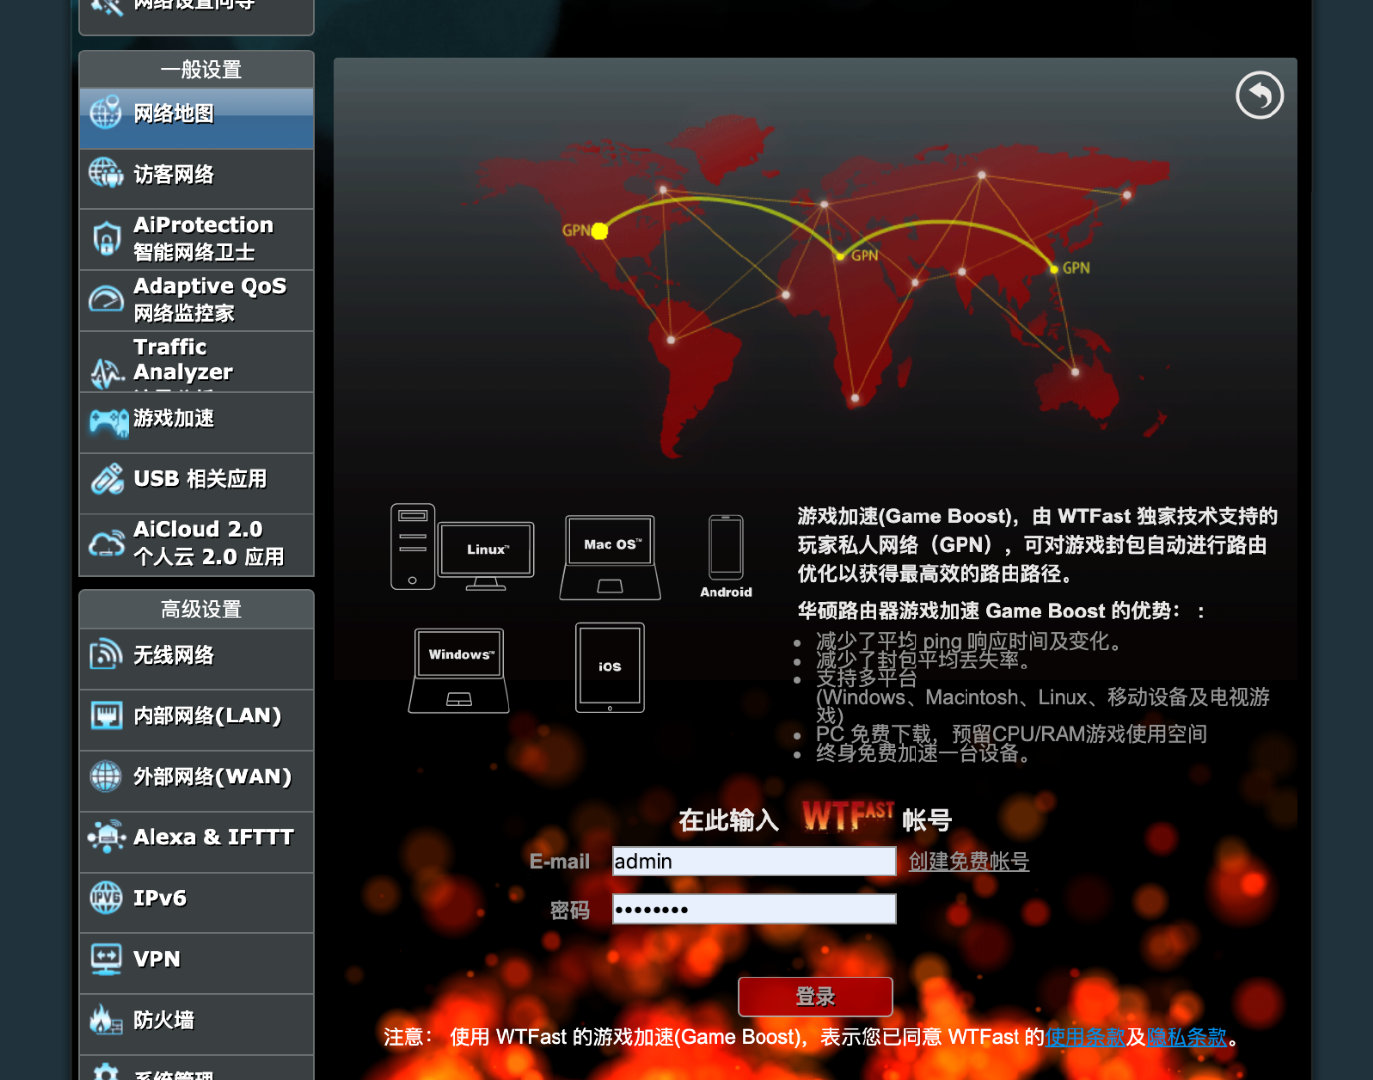Open USB 相关应用 menu item
This screenshot has height=1080, width=1373.
click(197, 484)
